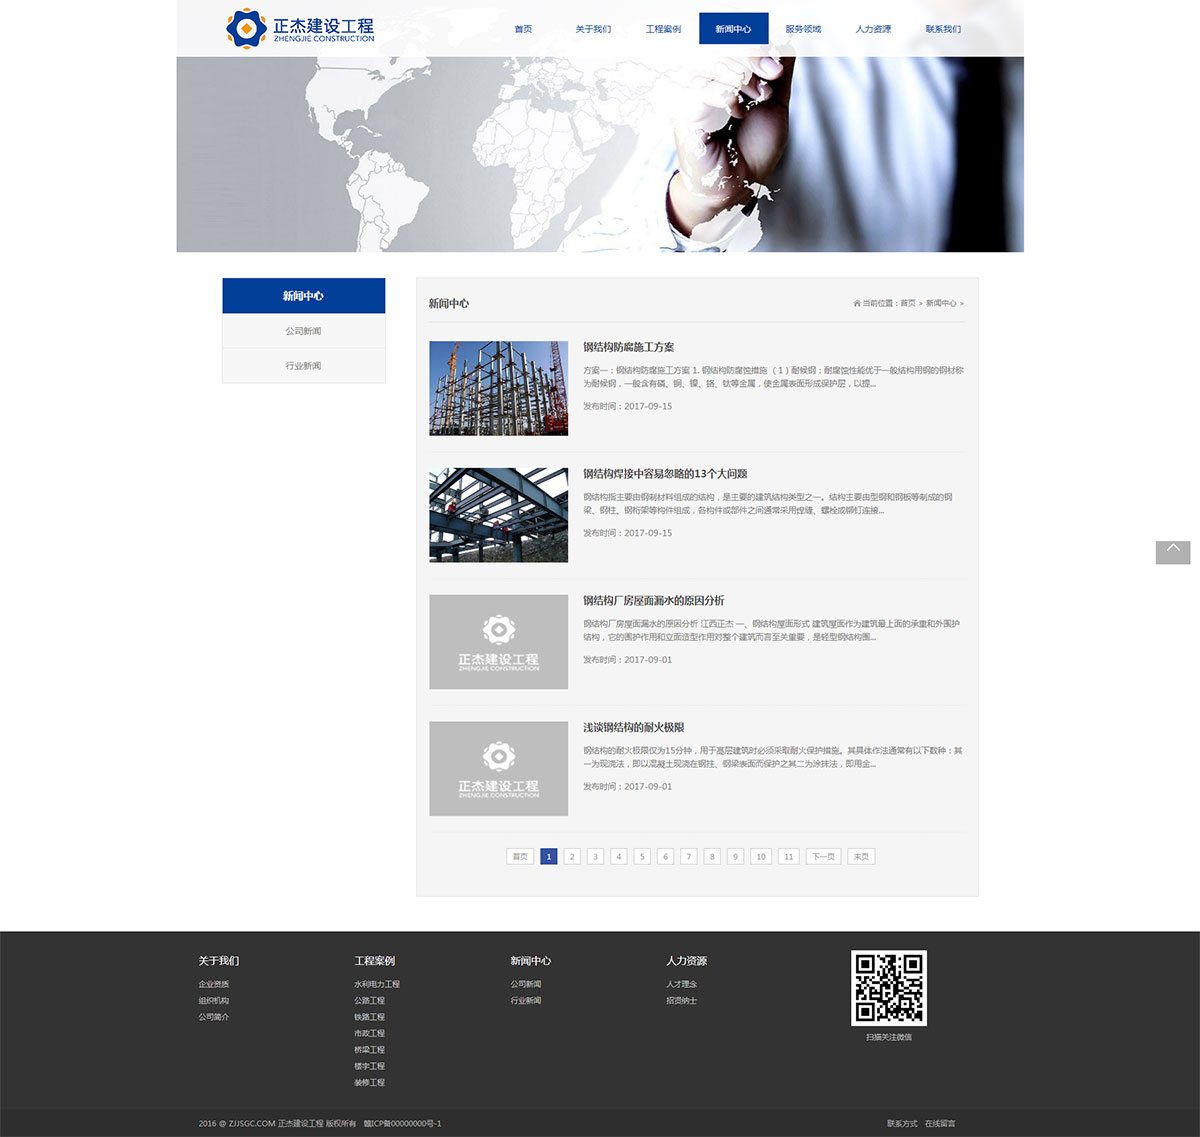Image resolution: width=1200 pixels, height=1137 pixels.
Task: Open footer link 组织机构
Action: click(x=214, y=1000)
